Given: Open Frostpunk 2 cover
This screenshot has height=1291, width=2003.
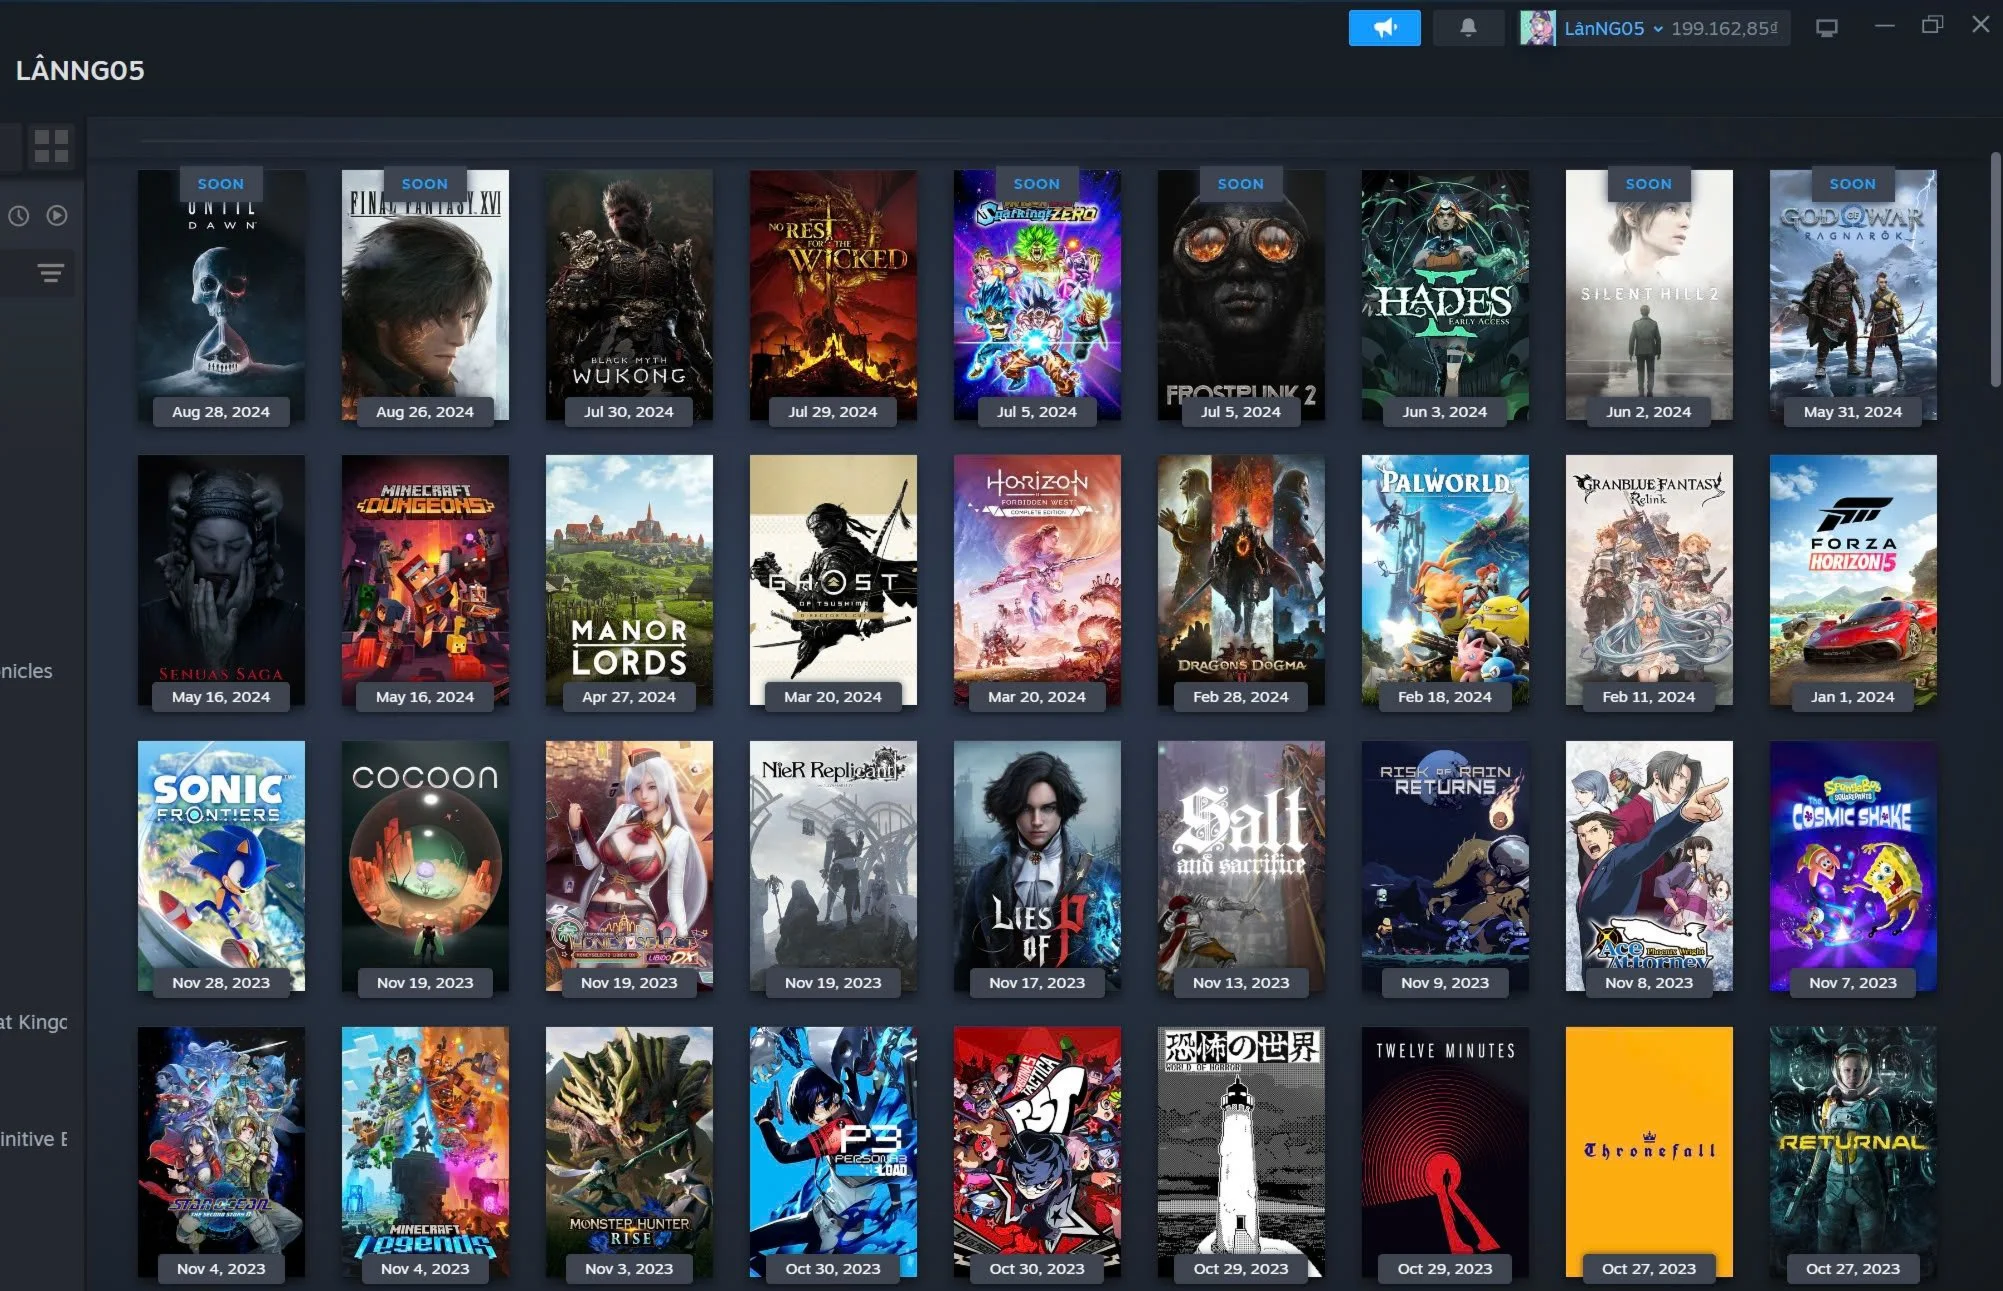Looking at the screenshot, I should (x=1241, y=295).
